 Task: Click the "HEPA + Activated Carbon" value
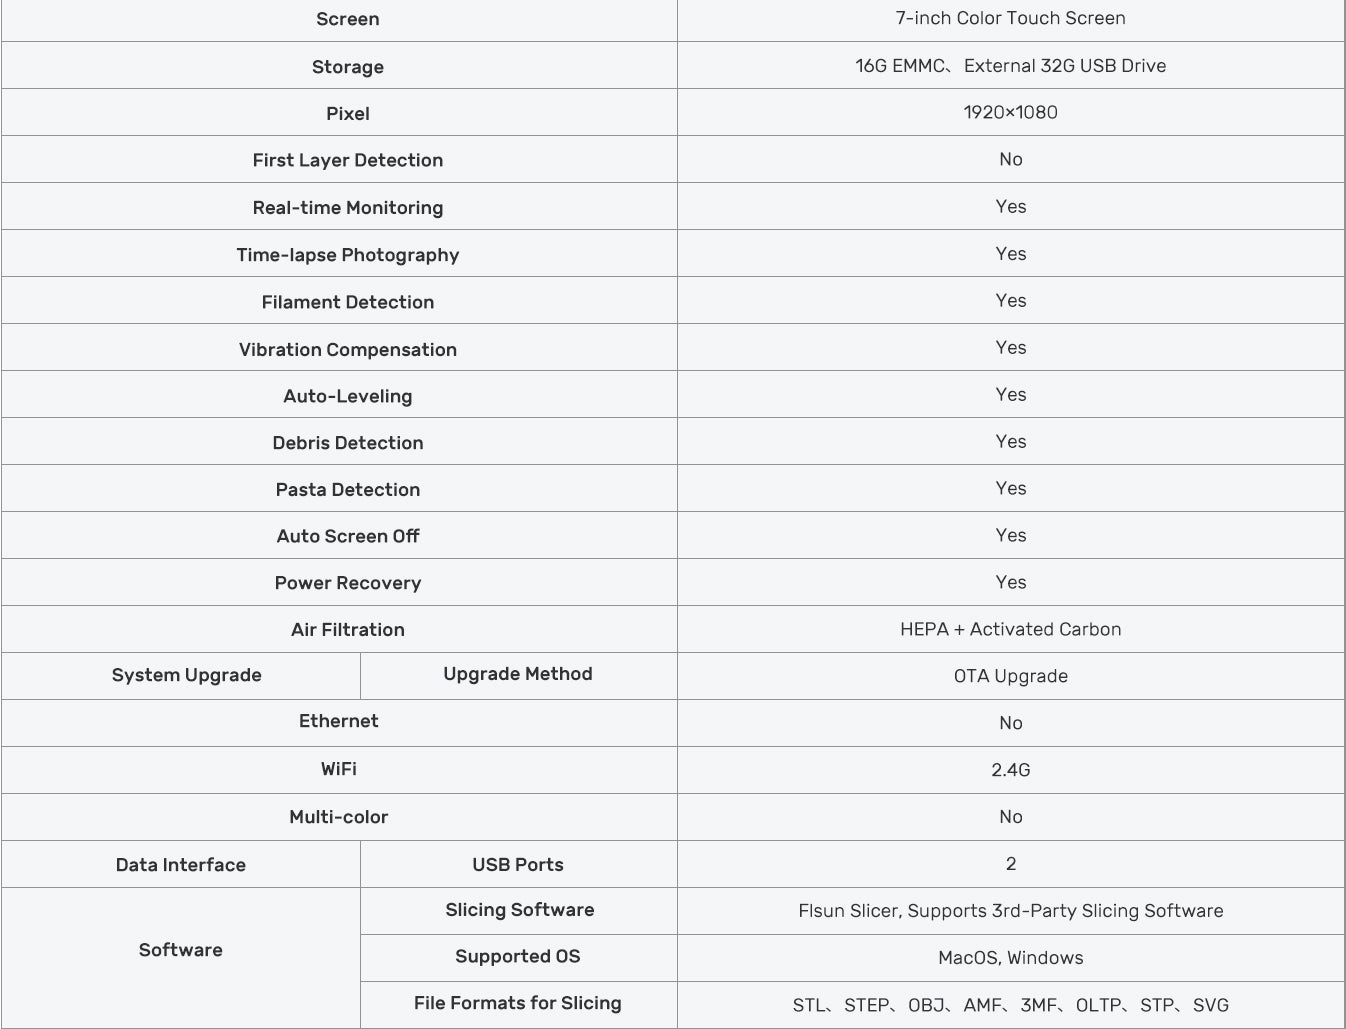[1010, 629]
